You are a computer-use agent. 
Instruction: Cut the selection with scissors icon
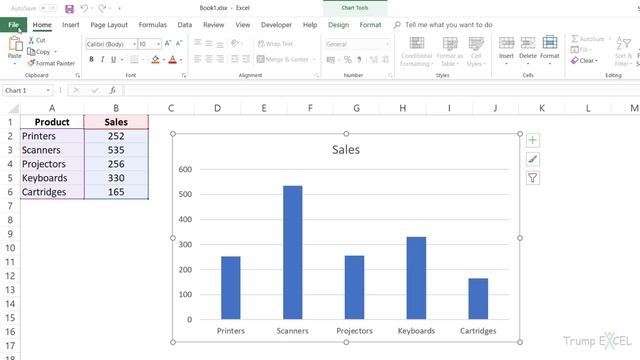pos(31,40)
